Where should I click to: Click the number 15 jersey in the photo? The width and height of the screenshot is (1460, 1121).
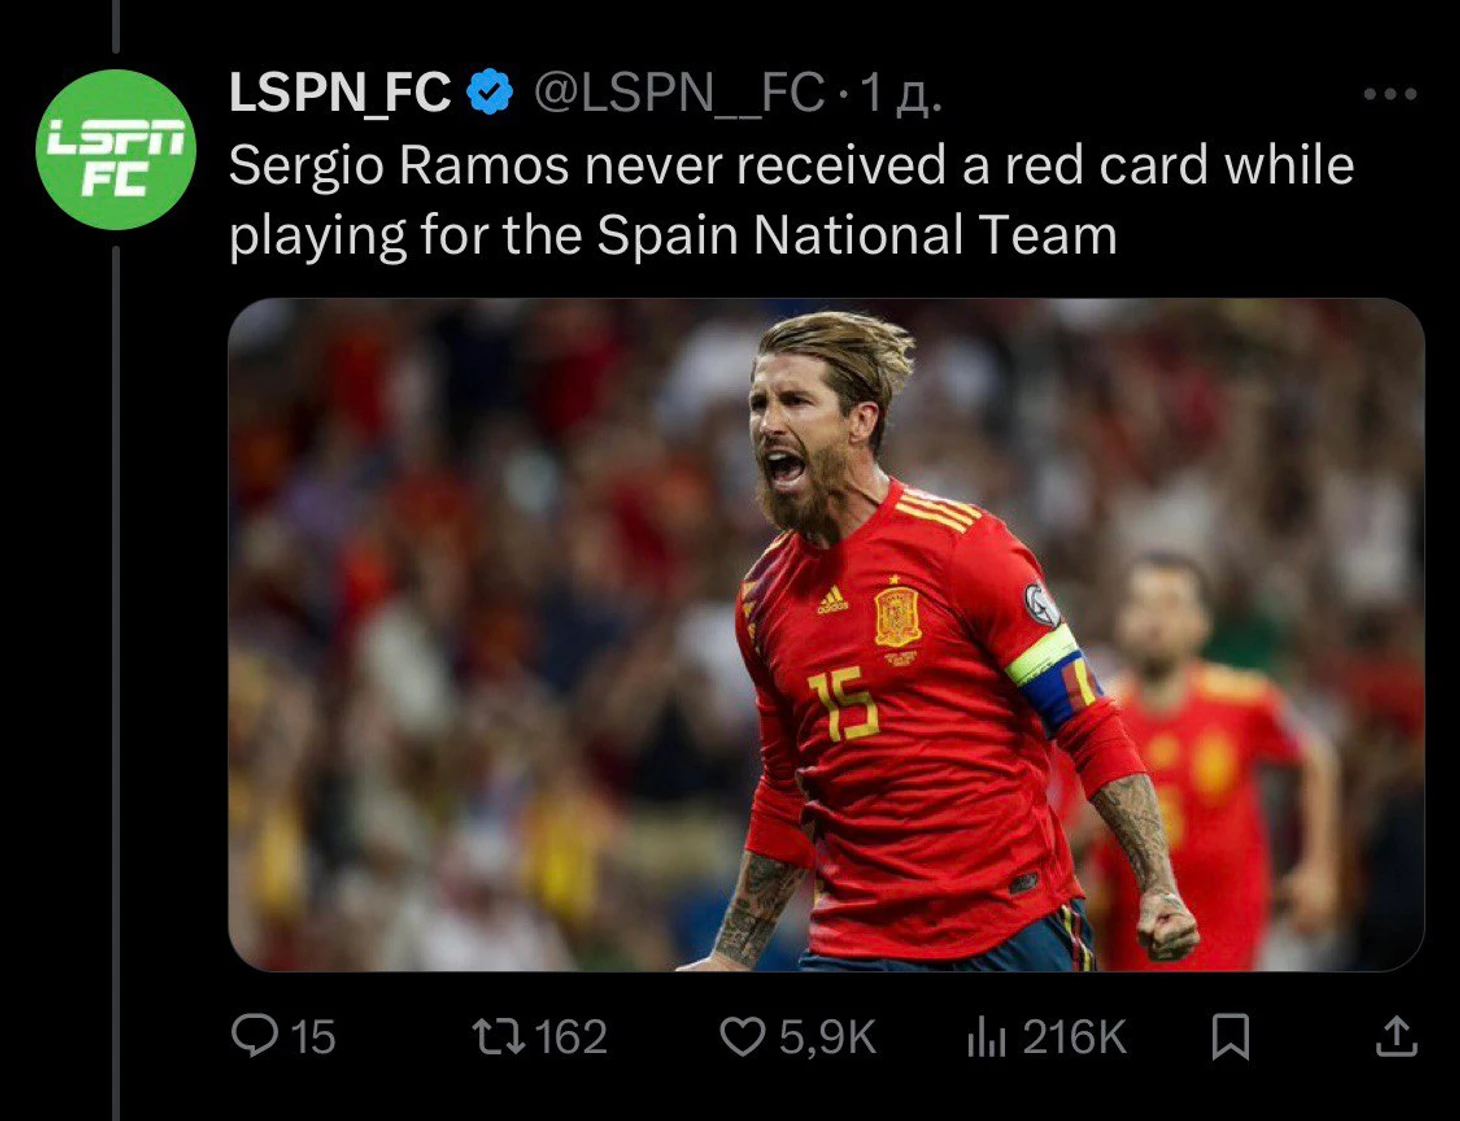click(843, 705)
